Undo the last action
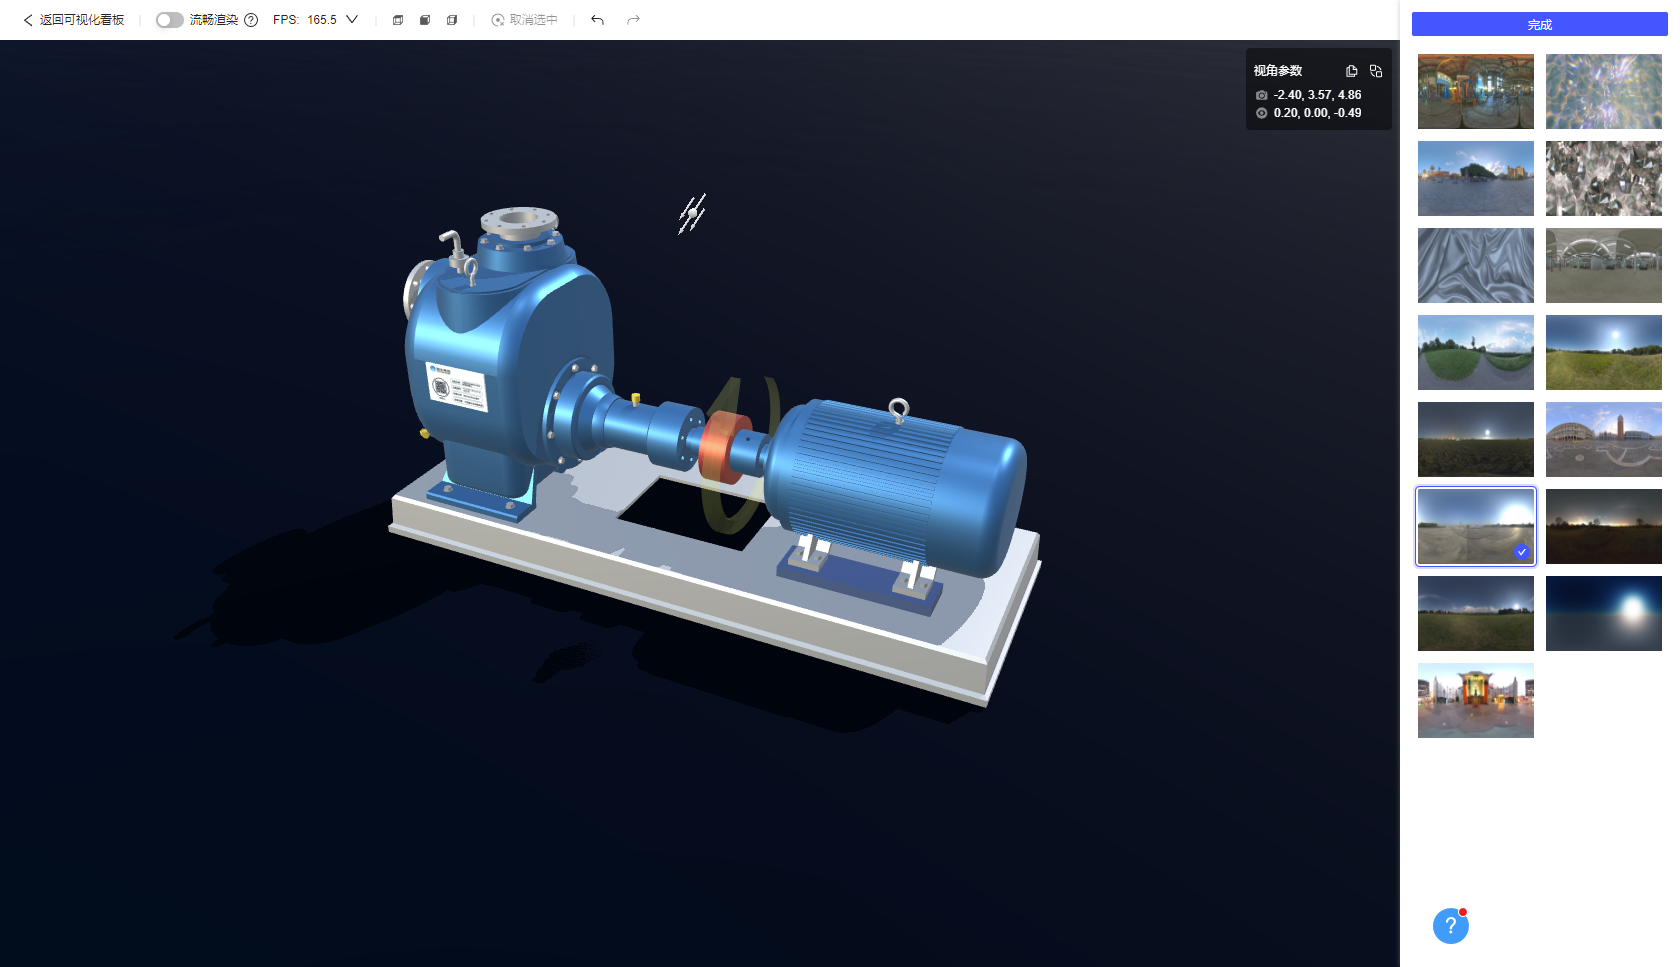This screenshot has height=967, width=1680. pos(597,20)
